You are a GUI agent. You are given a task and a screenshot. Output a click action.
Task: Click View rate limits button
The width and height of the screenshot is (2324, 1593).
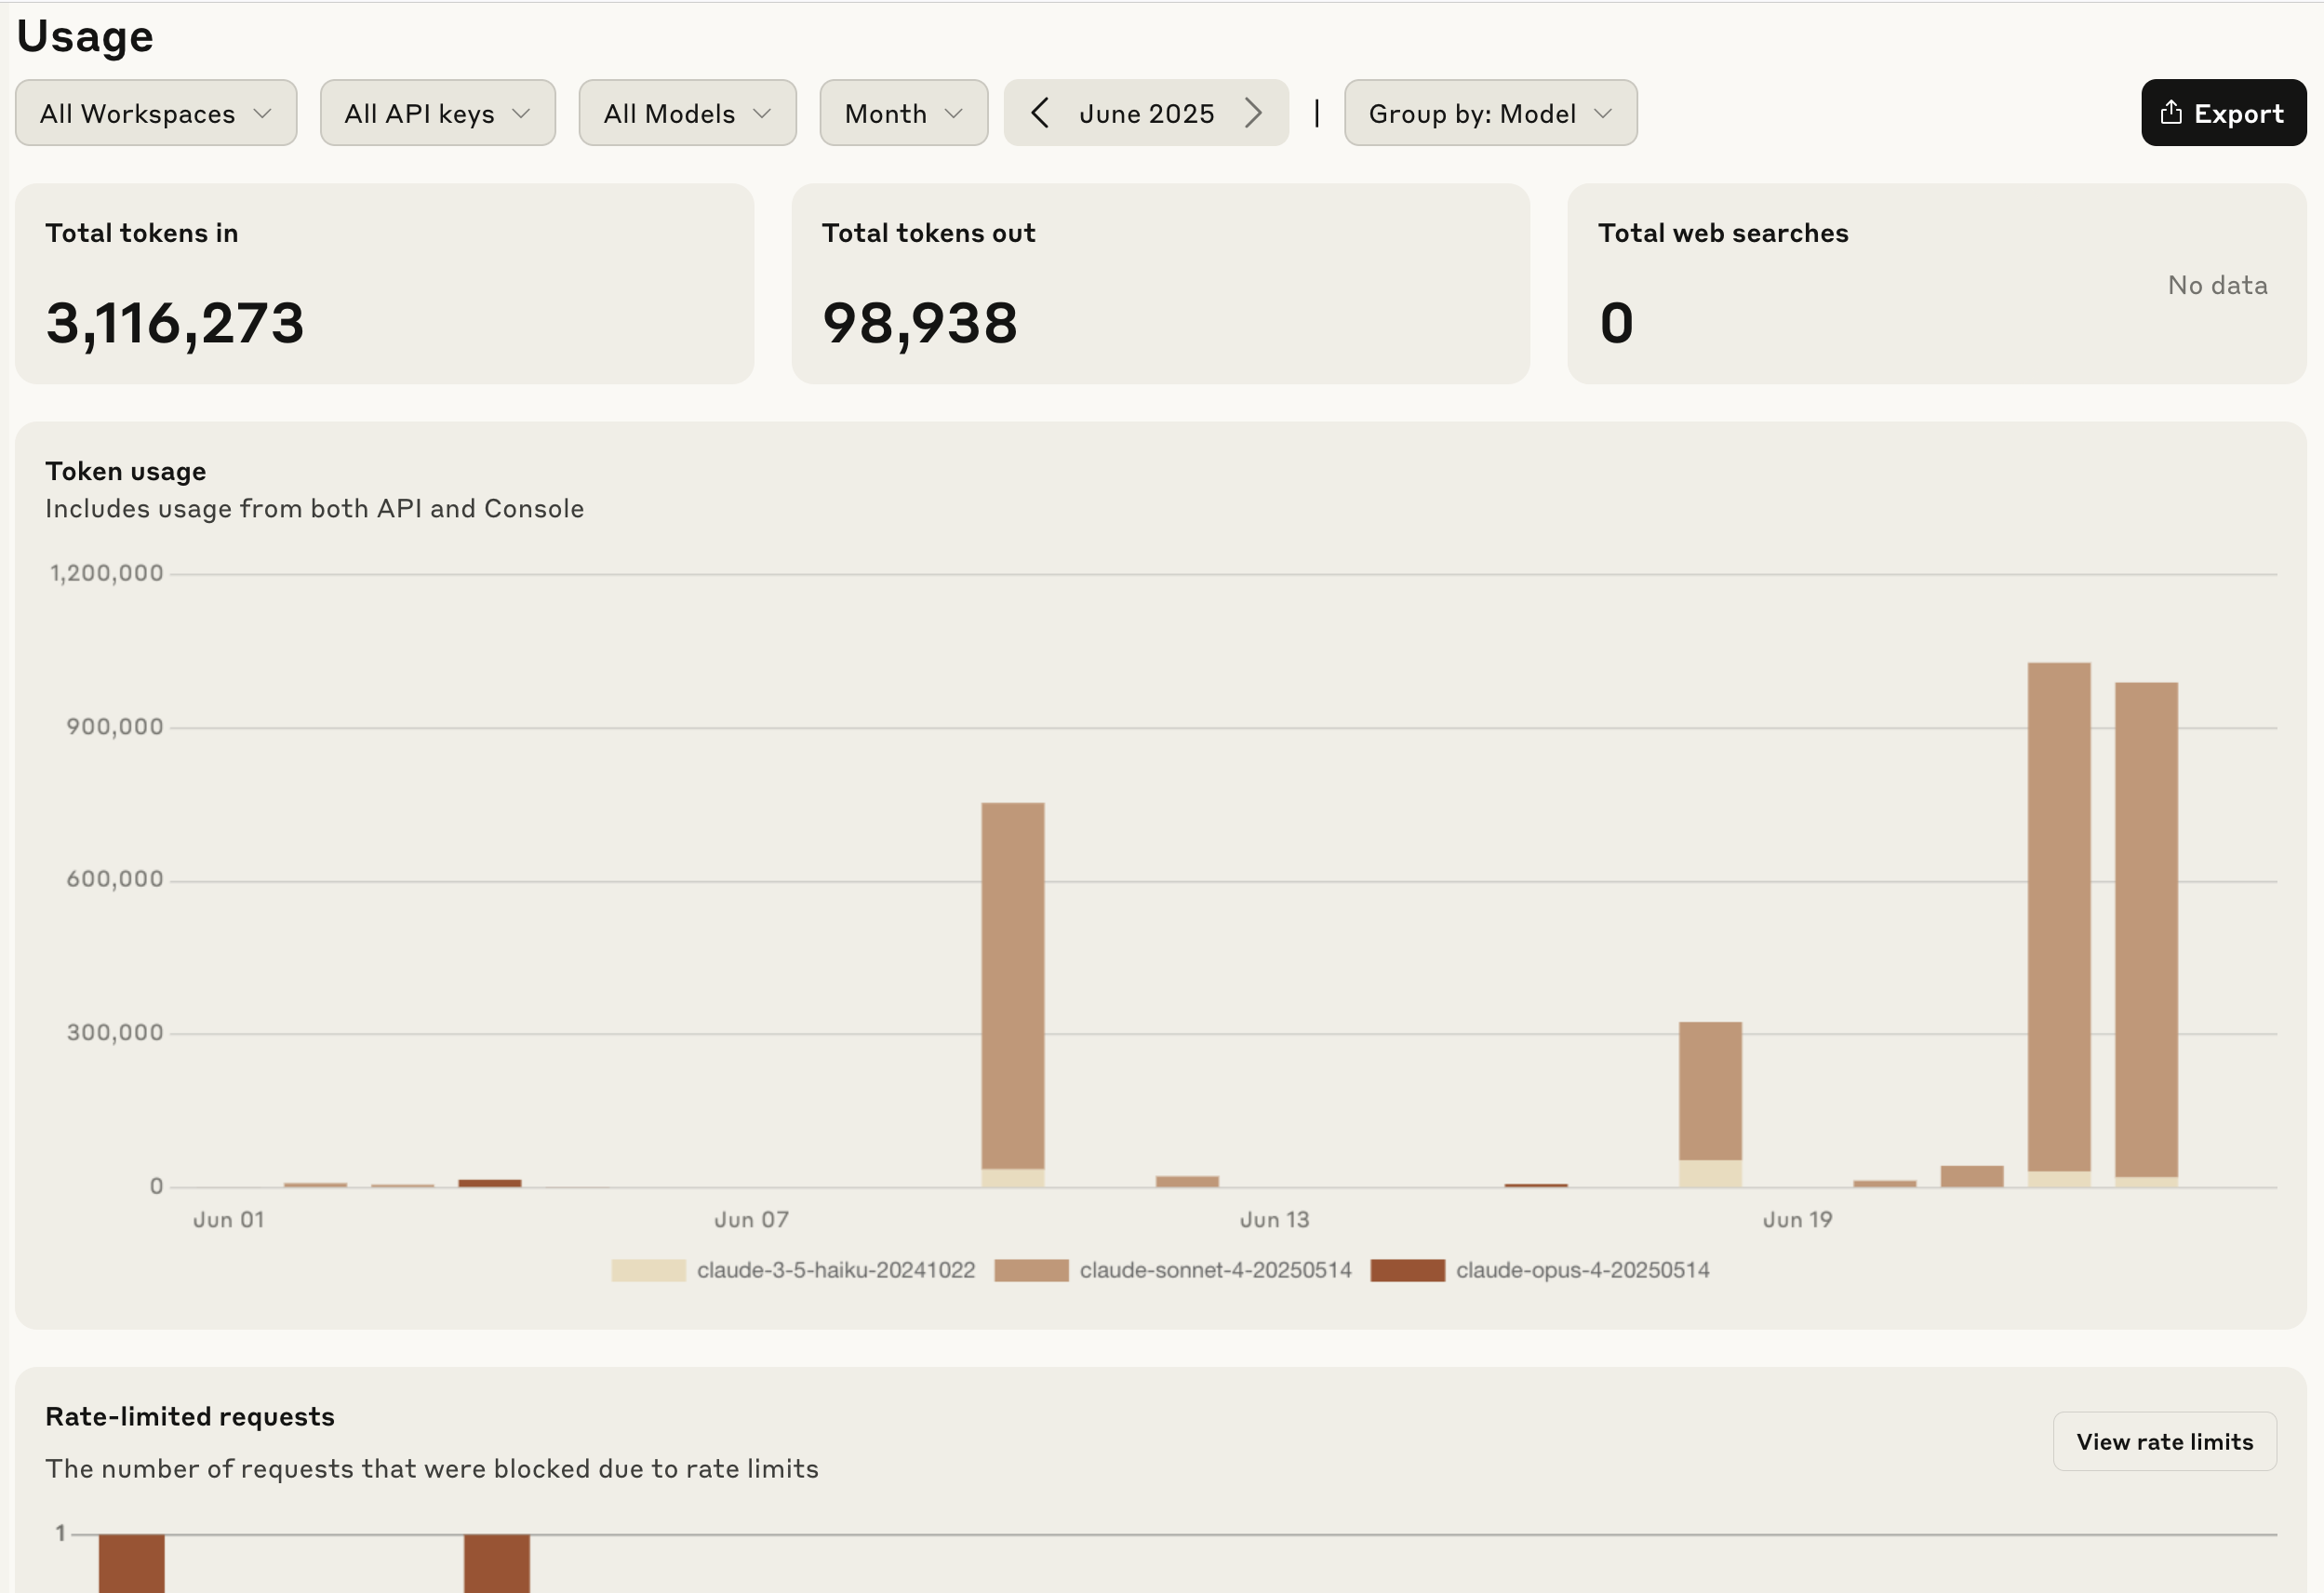pyautogui.click(x=2164, y=1441)
